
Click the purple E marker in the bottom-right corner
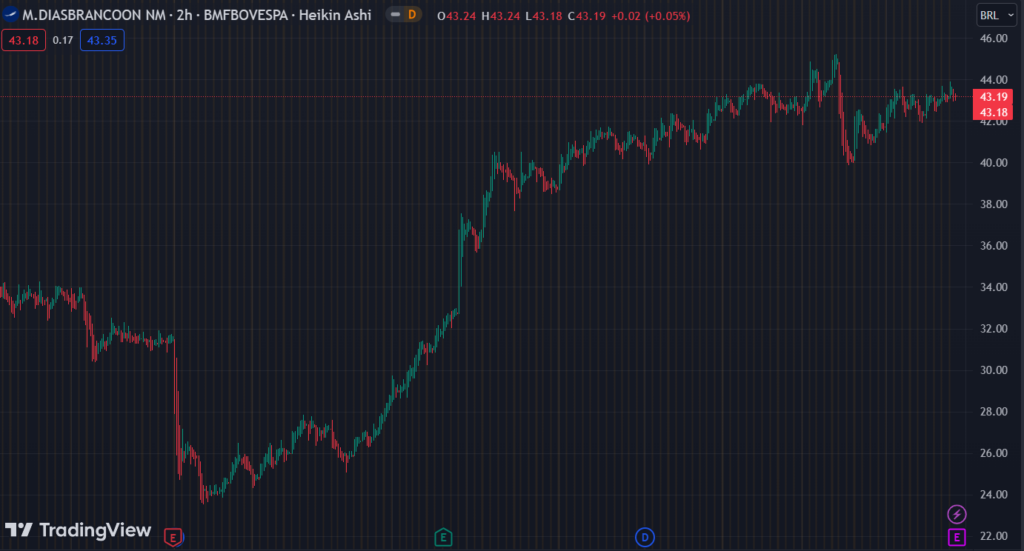pos(957,537)
